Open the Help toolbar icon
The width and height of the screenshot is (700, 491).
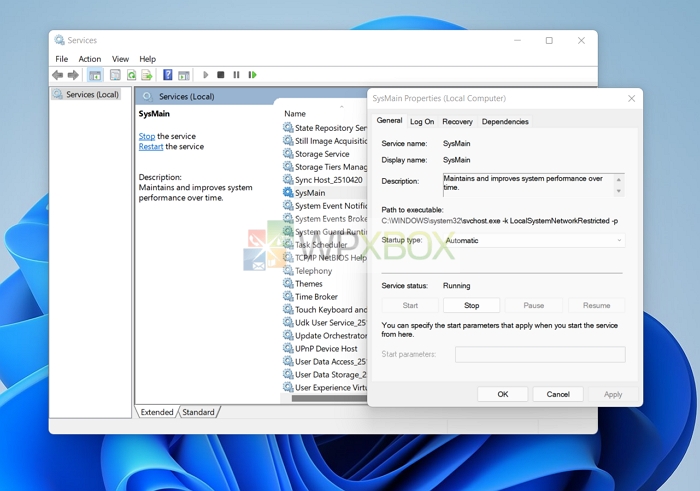(167, 75)
